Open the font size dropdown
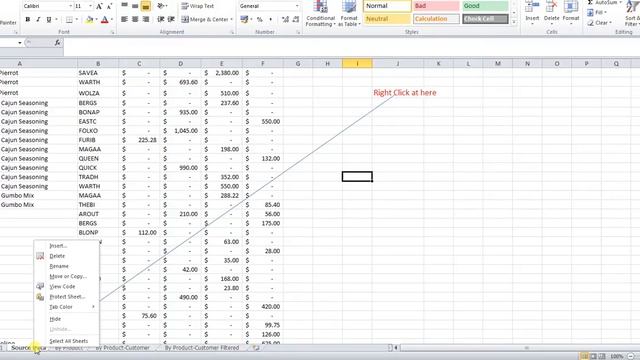 pyautogui.click(x=90, y=6)
